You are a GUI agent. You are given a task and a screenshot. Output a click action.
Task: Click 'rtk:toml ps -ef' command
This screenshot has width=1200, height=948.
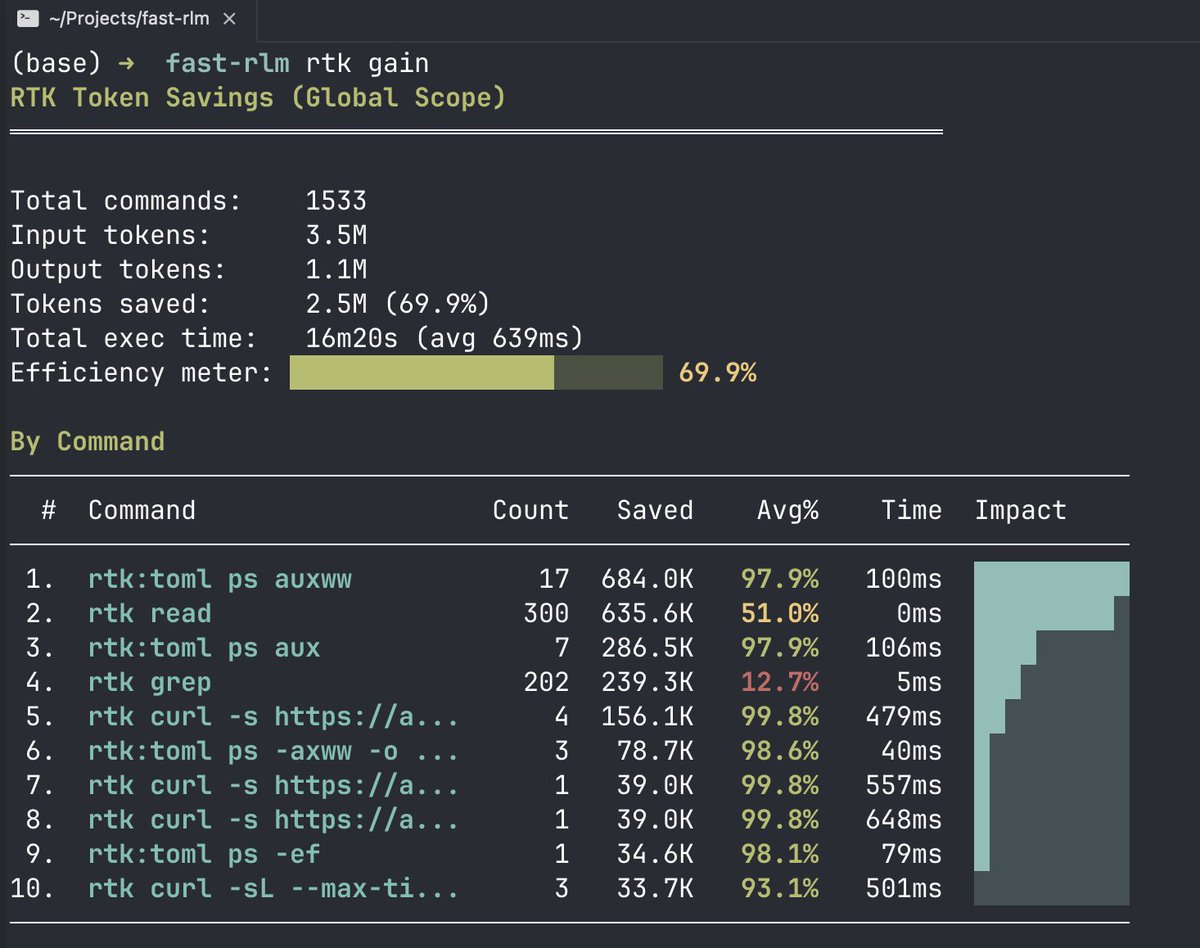tap(204, 854)
